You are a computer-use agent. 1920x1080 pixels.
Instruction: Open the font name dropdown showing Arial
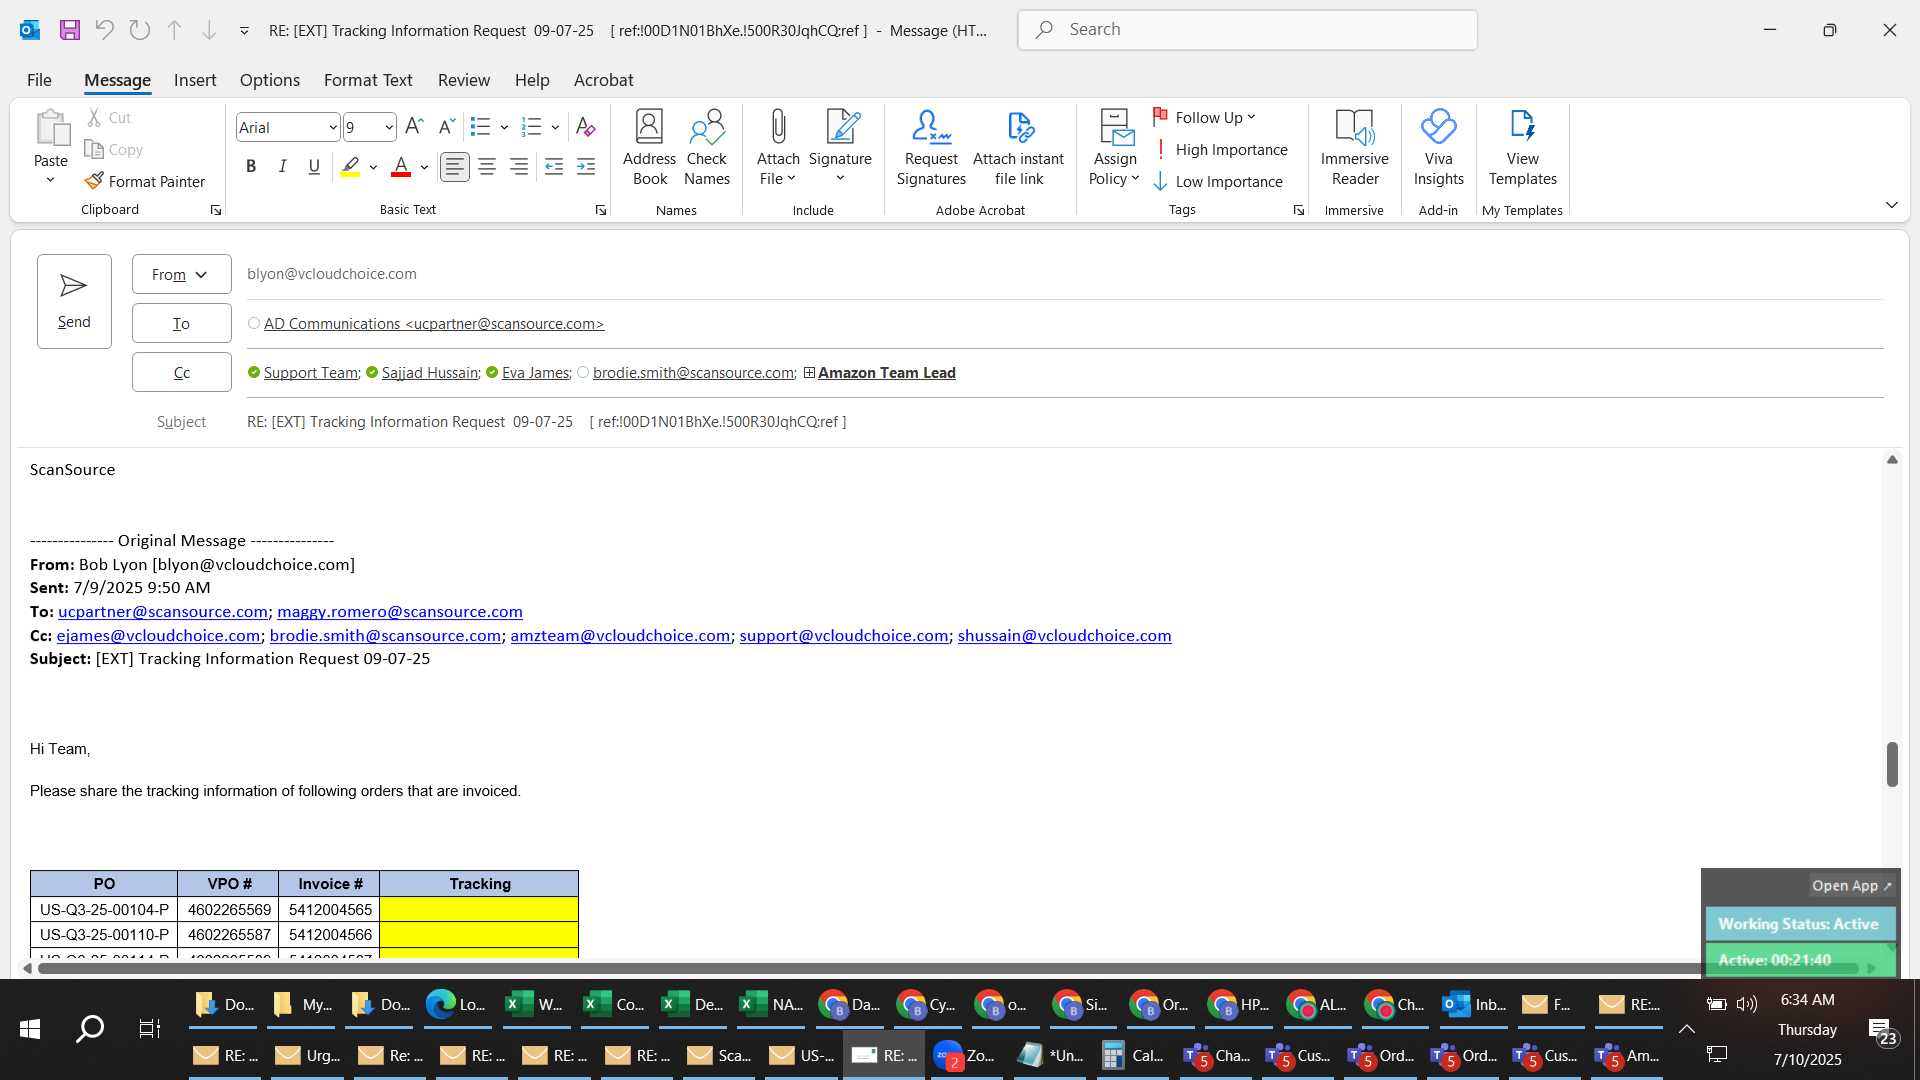[332, 128]
